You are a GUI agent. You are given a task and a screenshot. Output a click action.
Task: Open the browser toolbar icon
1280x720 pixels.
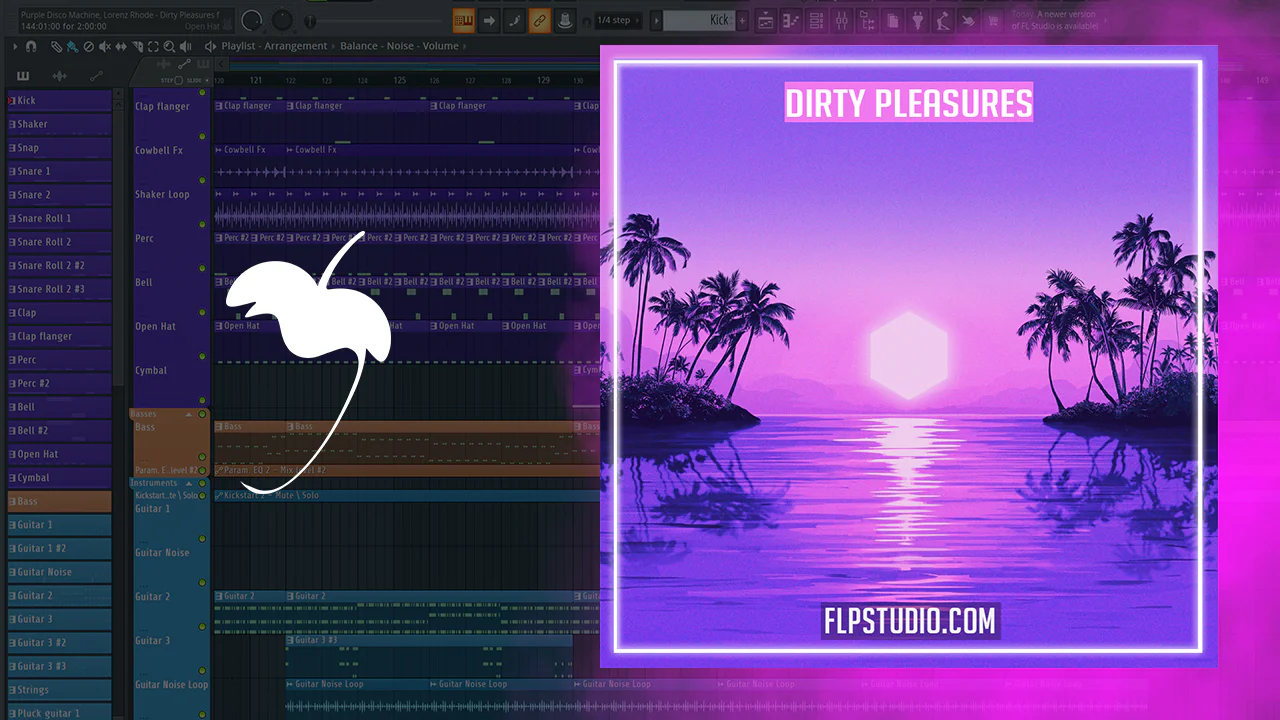[x=866, y=20]
